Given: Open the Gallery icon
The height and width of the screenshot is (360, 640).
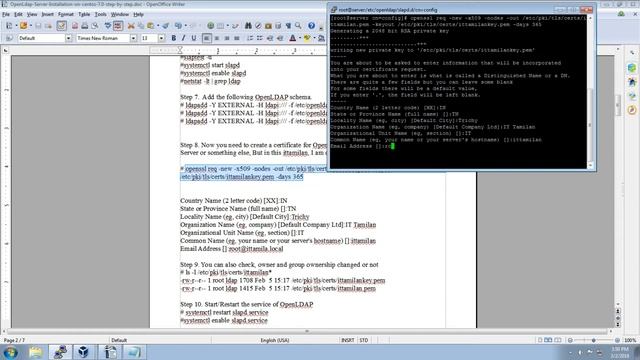Looking at the screenshot, I should 268,26.
